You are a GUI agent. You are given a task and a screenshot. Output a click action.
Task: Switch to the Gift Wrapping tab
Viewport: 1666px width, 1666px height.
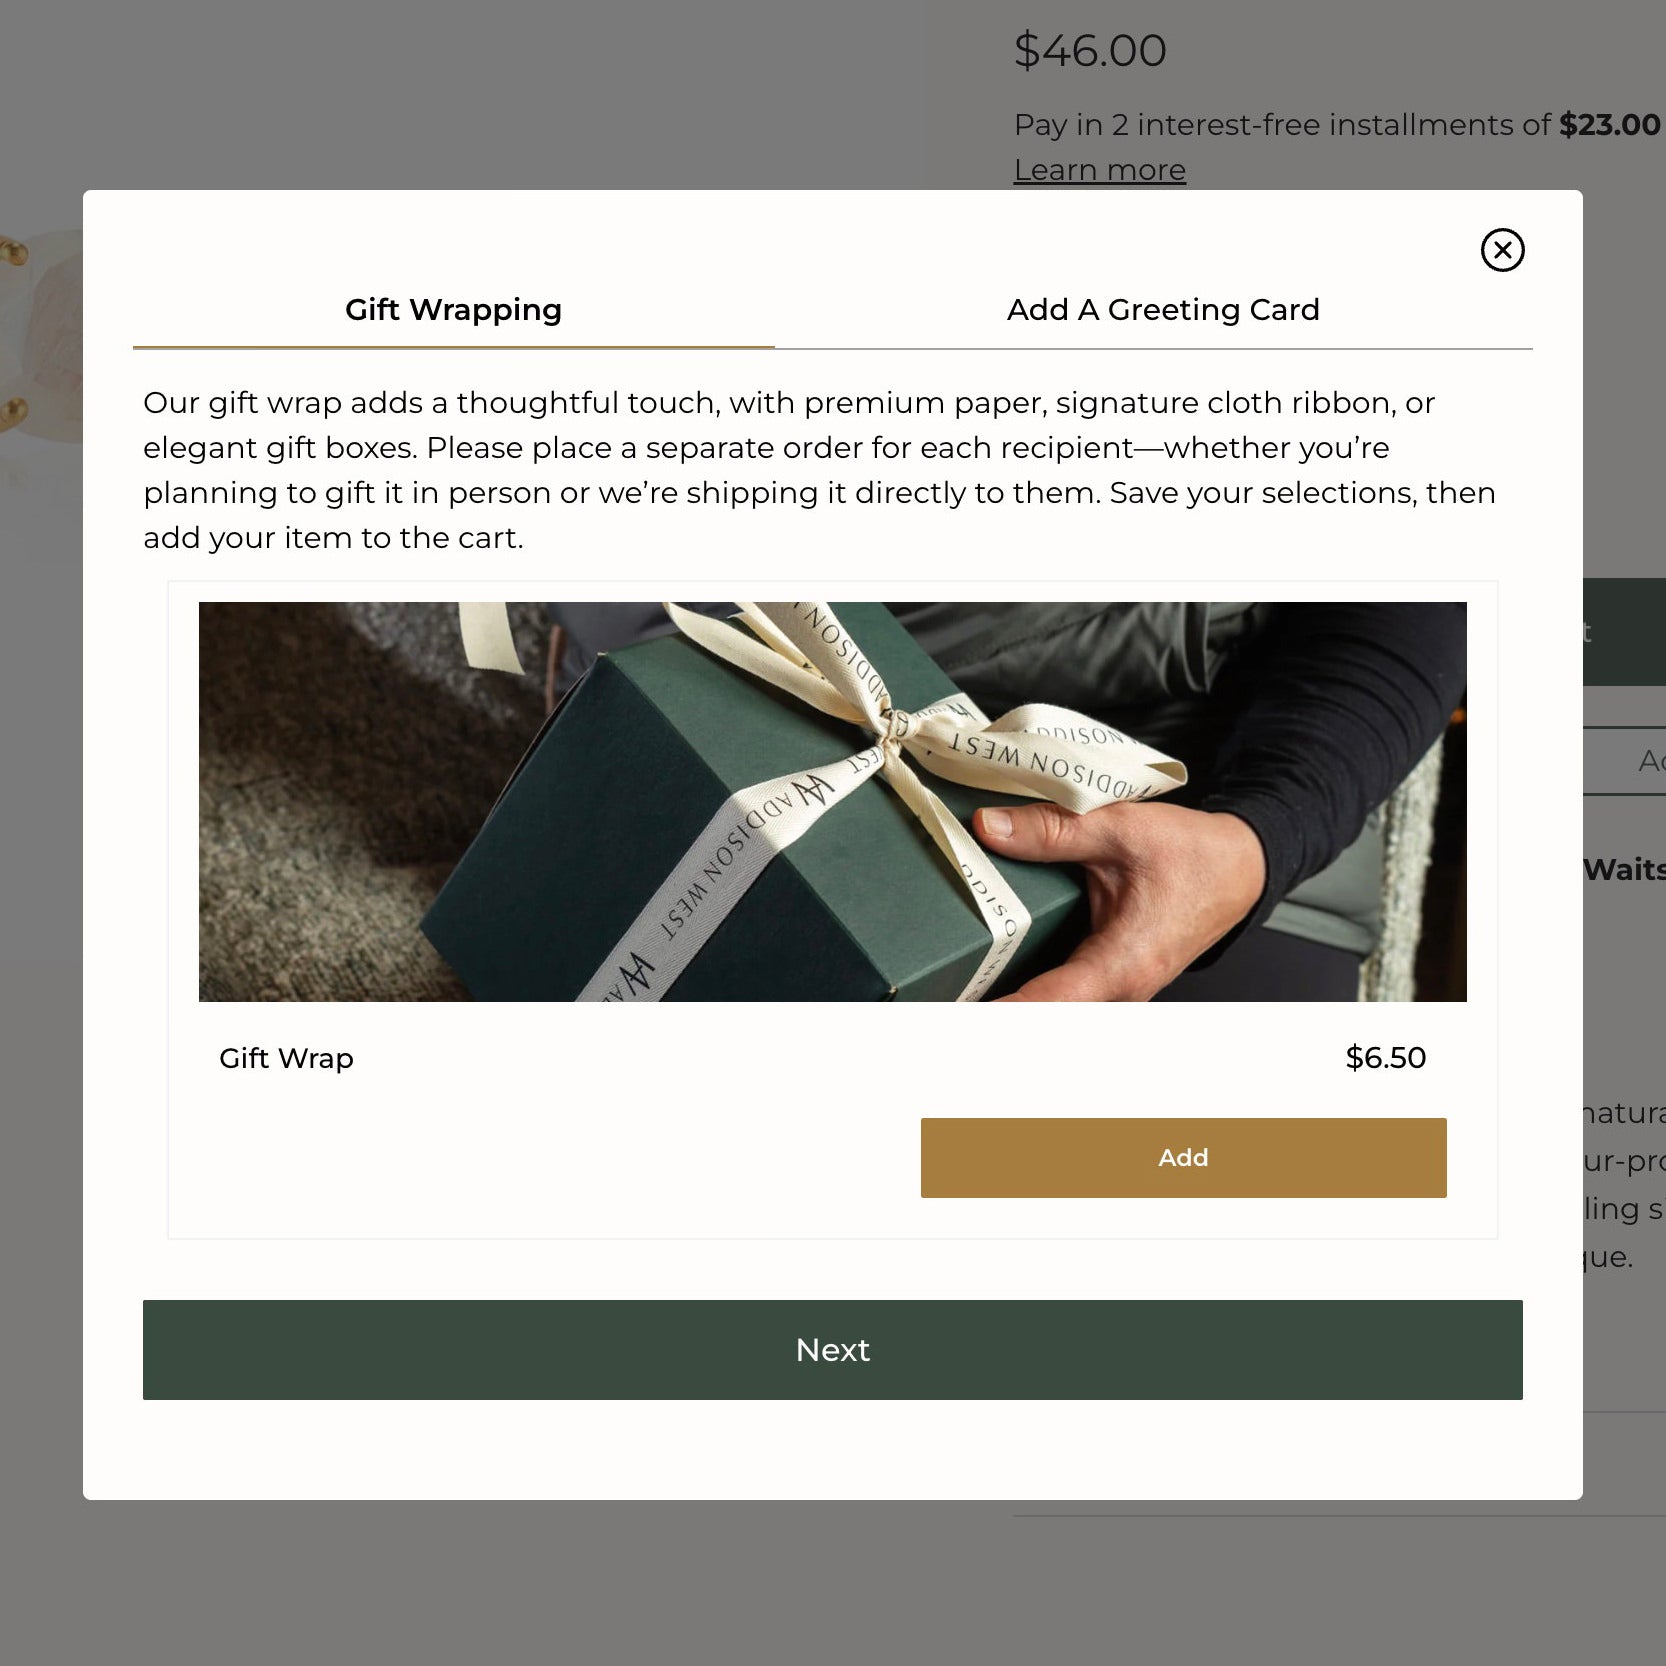pyautogui.click(x=453, y=310)
